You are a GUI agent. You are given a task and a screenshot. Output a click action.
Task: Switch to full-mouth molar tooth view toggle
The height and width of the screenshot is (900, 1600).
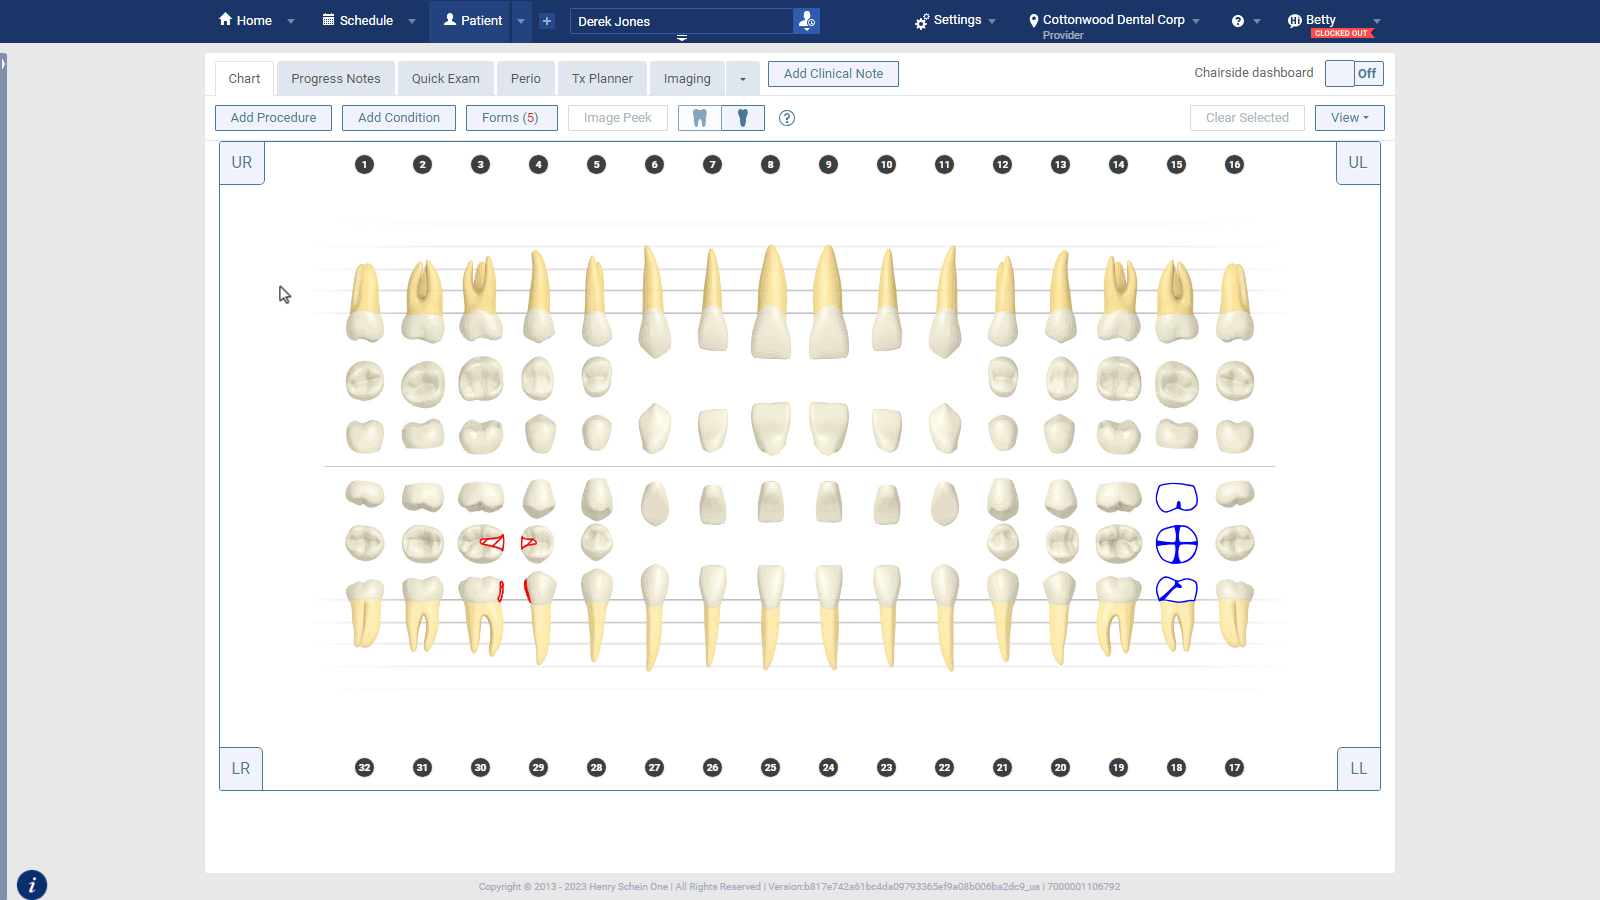pyautogui.click(x=700, y=118)
